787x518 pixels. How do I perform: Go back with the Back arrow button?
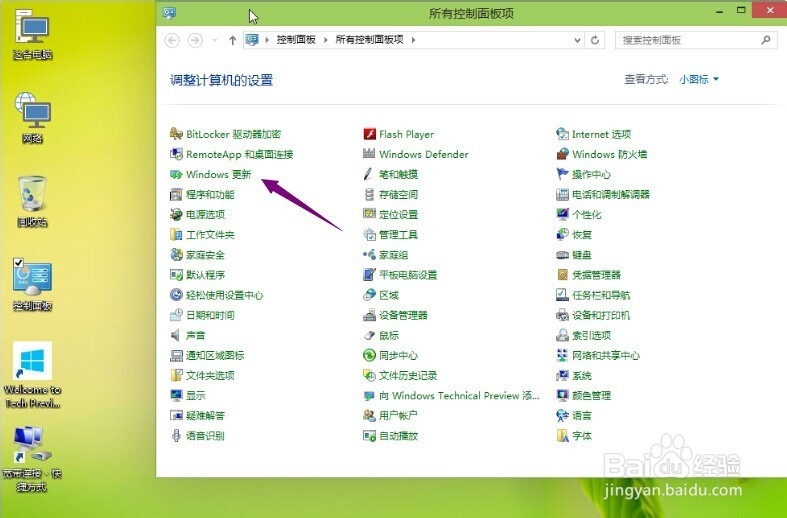[172, 40]
